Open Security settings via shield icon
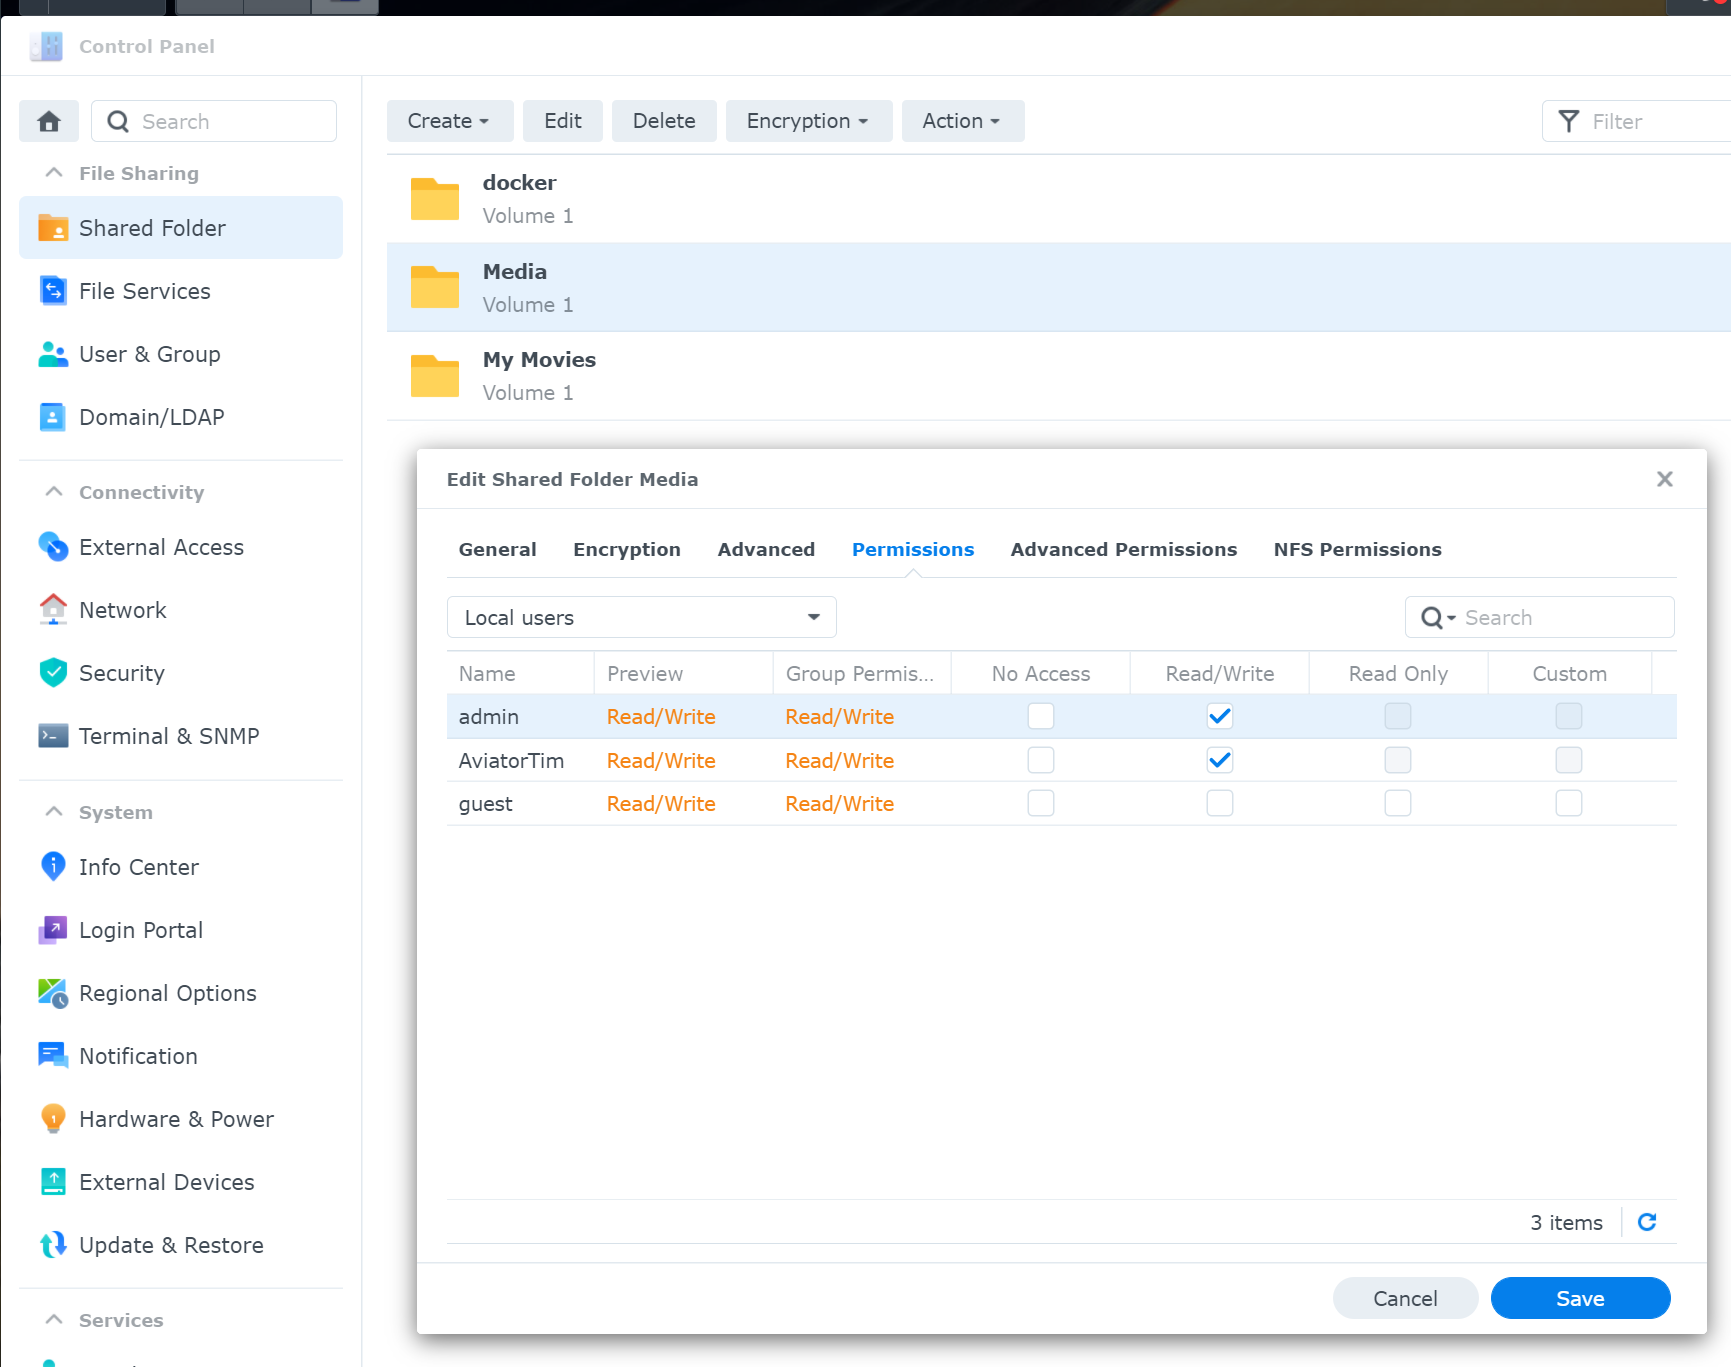This screenshot has width=1731, height=1367. click(53, 673)
